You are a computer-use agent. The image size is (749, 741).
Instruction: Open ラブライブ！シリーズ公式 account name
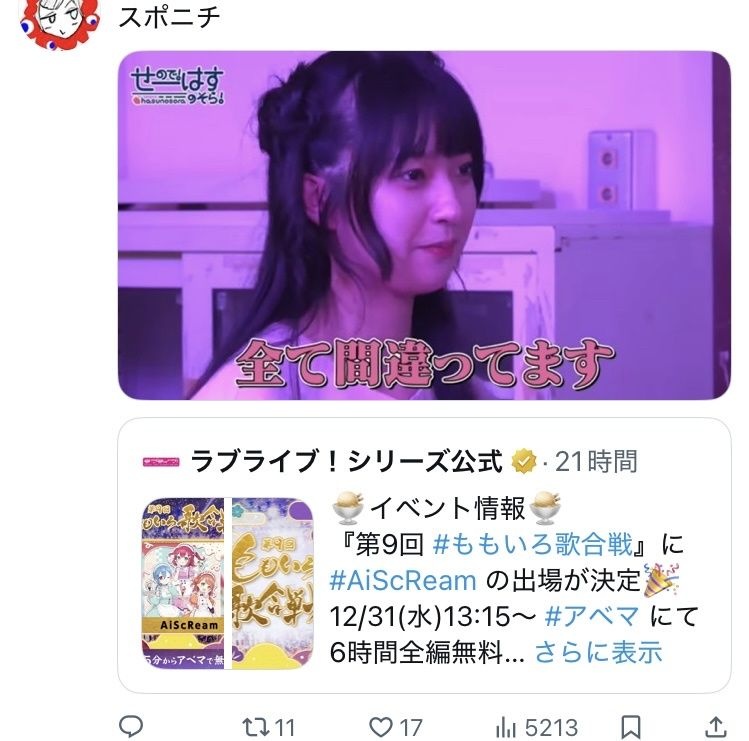click(x=346, y=462)
